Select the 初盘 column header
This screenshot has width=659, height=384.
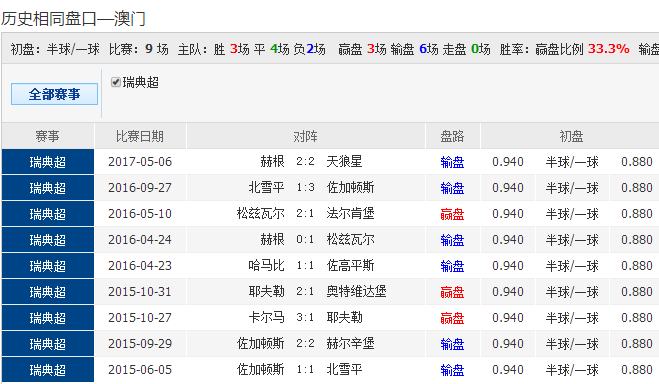571,136
